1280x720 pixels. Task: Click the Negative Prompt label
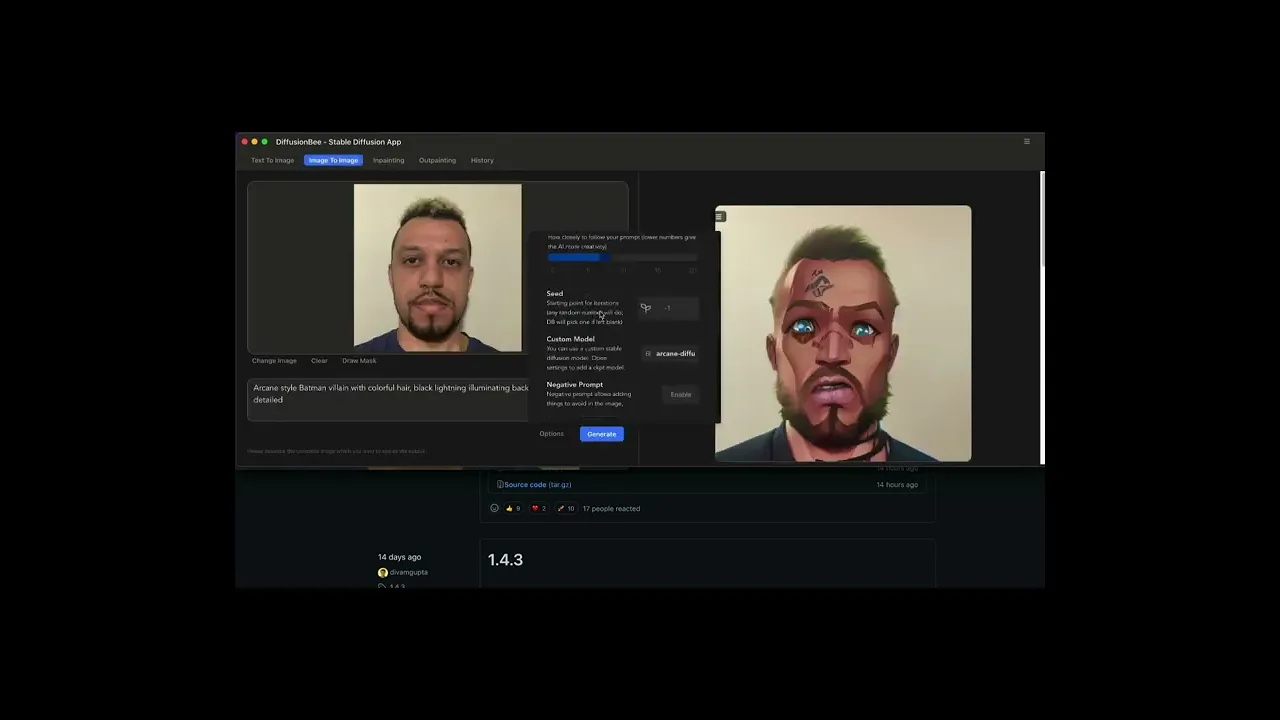[x=575, y=385]
